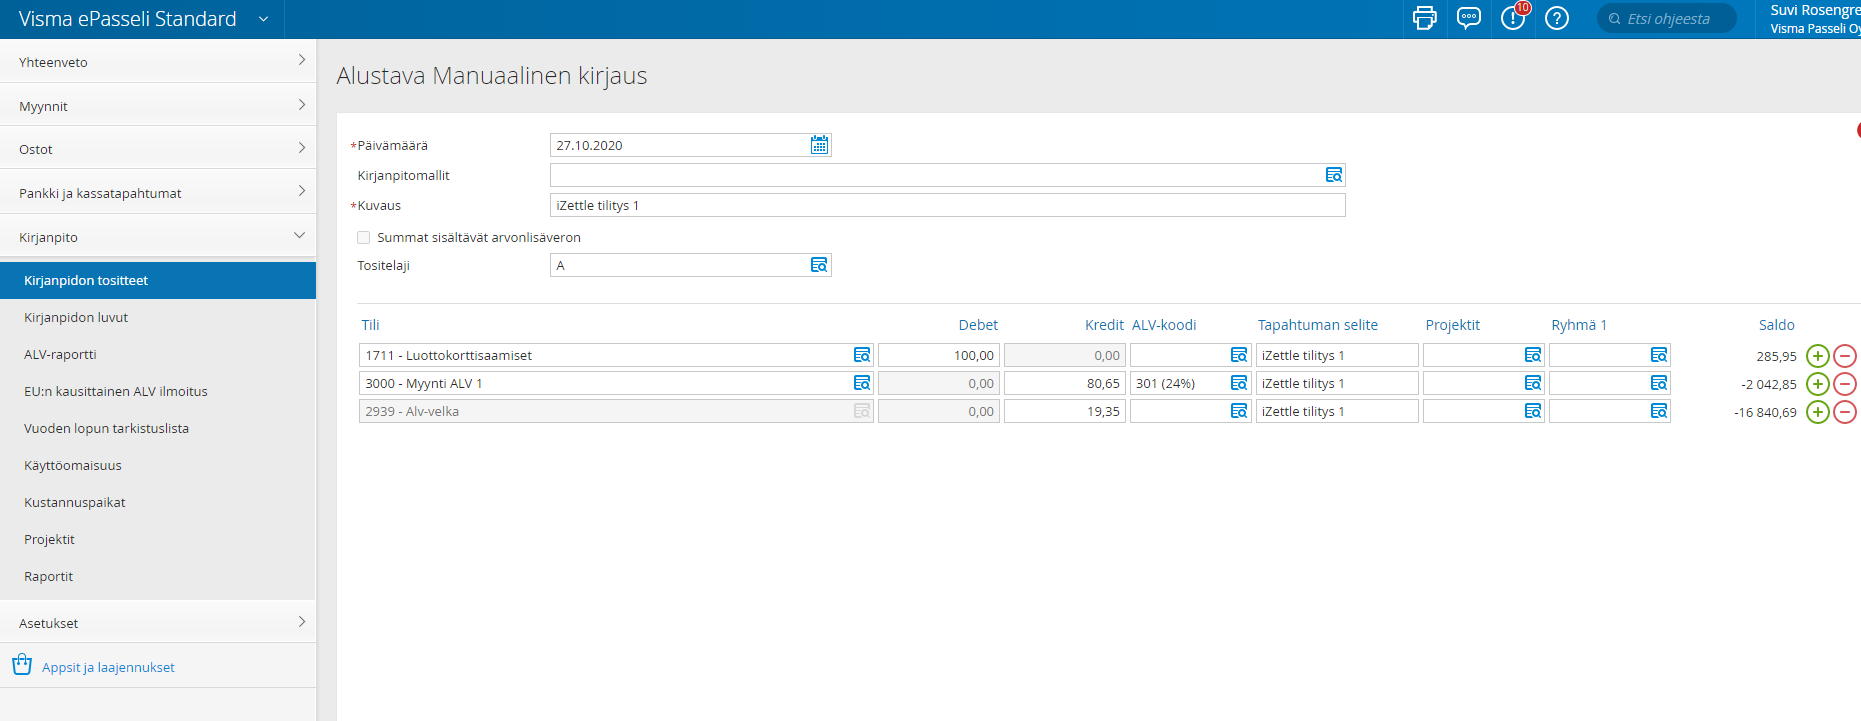Open ALV-koodi lookup for 301 (24%)
1861x721 pixels.
coord(1239,383)
